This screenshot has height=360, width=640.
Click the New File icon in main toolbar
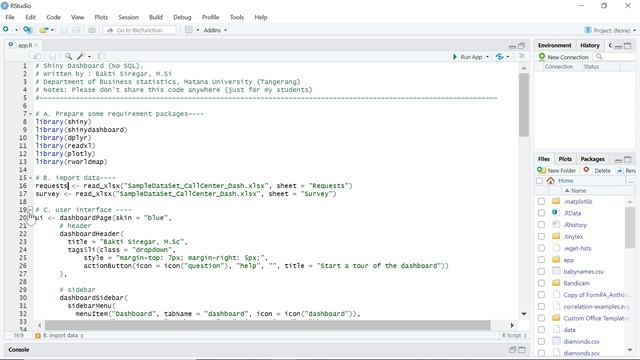[6, 29]
